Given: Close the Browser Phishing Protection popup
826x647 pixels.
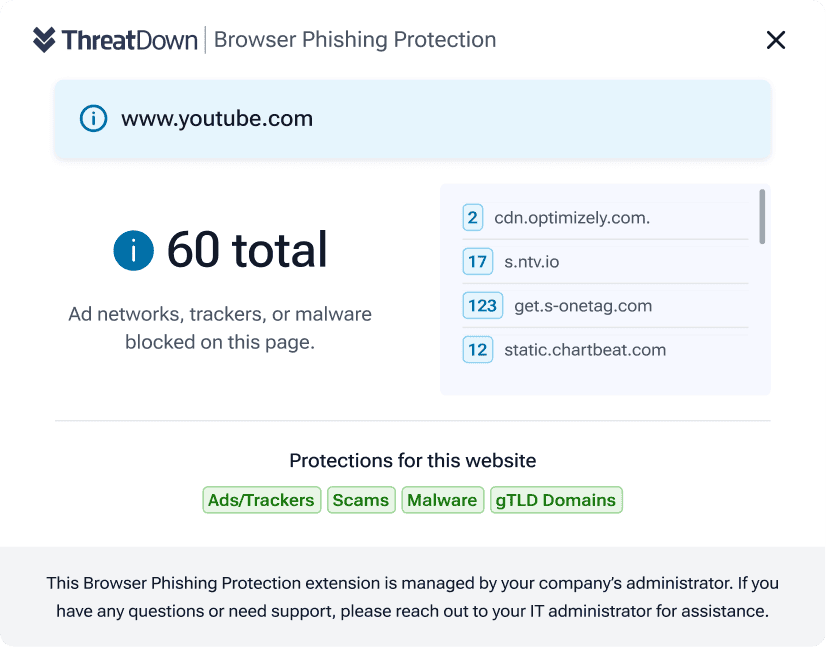Looking at the screenshot, I should (x=775, y=40).
